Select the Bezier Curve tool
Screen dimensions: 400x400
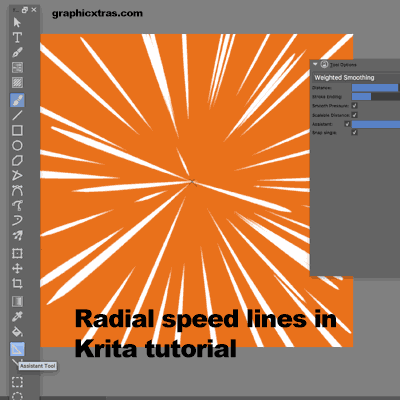coord(17,190)
